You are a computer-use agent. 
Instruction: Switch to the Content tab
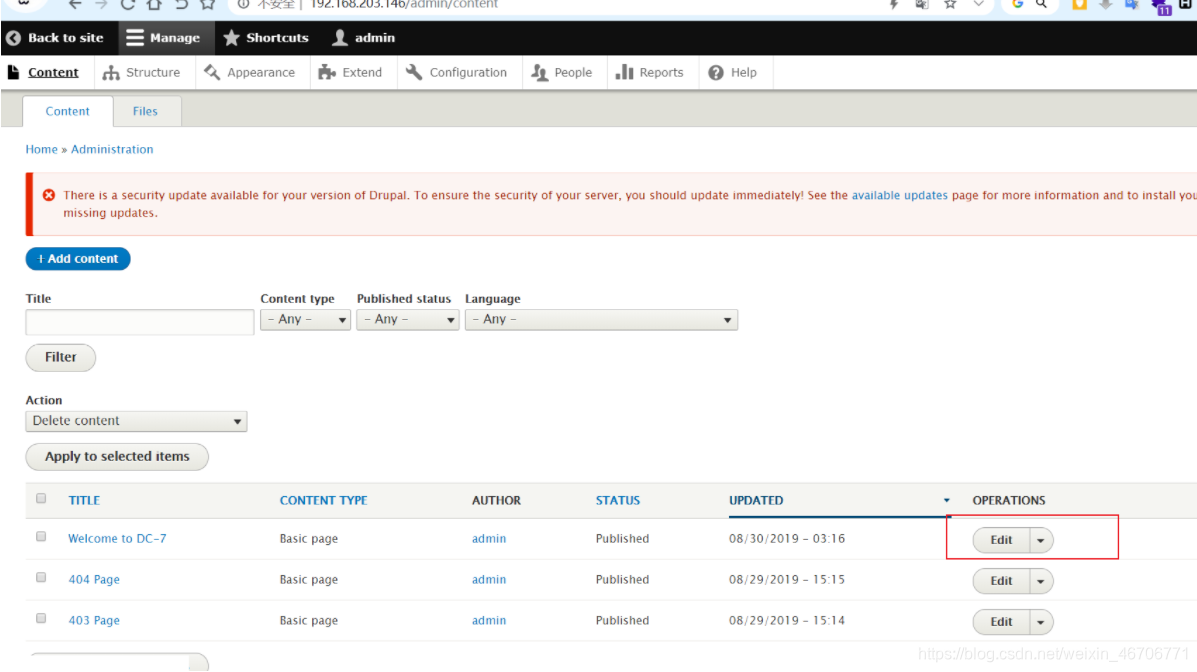(x=67, y=111)
